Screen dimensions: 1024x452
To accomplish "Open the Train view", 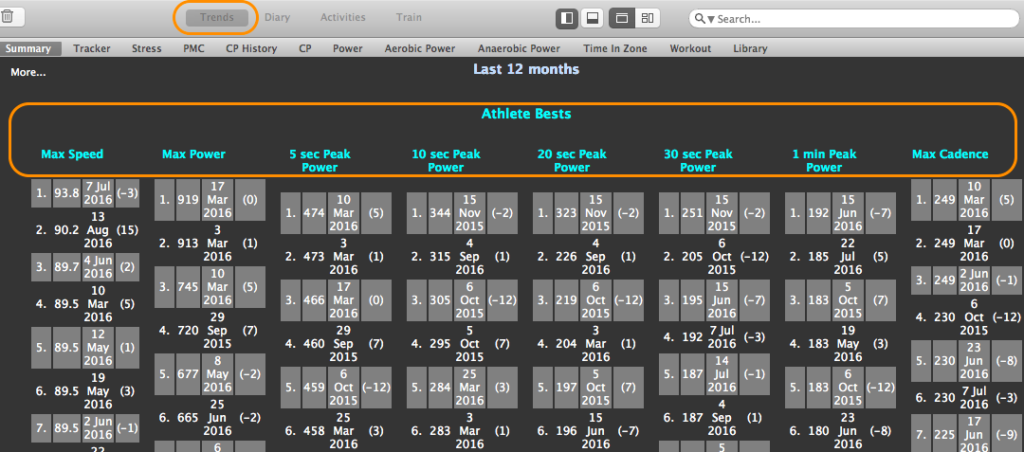I will (x=408, y=18).
